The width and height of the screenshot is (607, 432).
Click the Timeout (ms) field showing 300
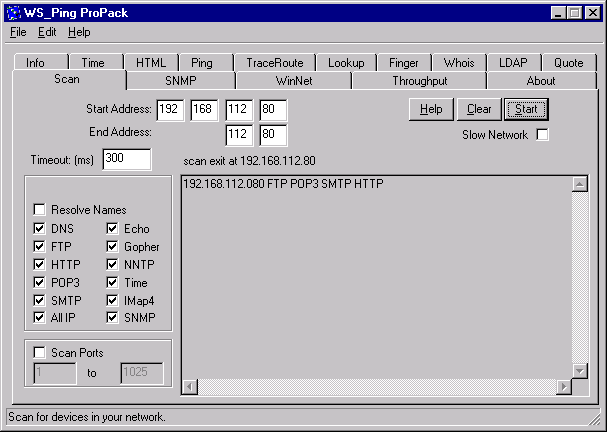coord(127,159)
